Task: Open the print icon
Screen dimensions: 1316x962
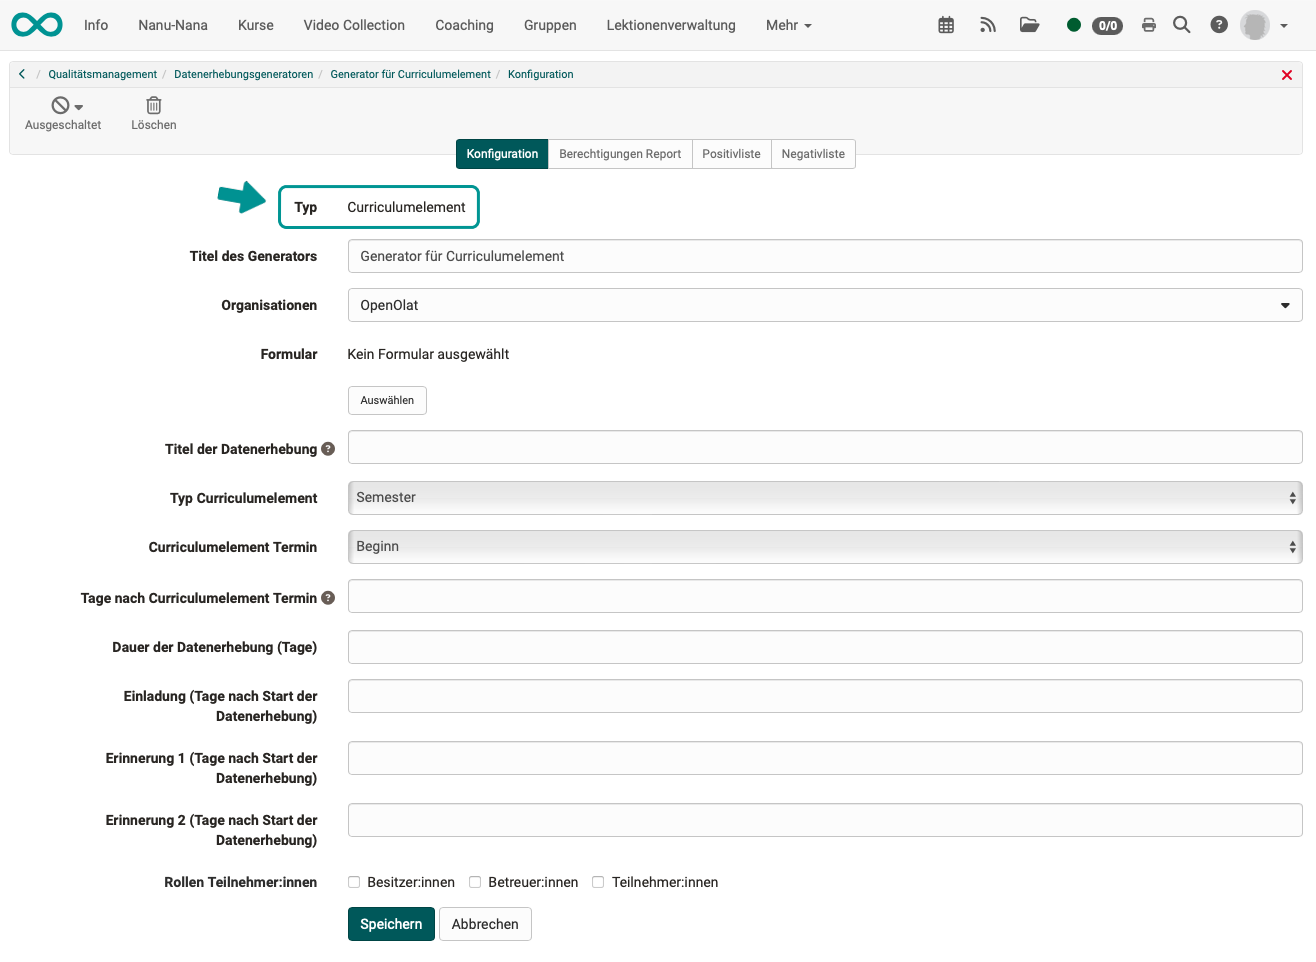Action: (1148, 24)
